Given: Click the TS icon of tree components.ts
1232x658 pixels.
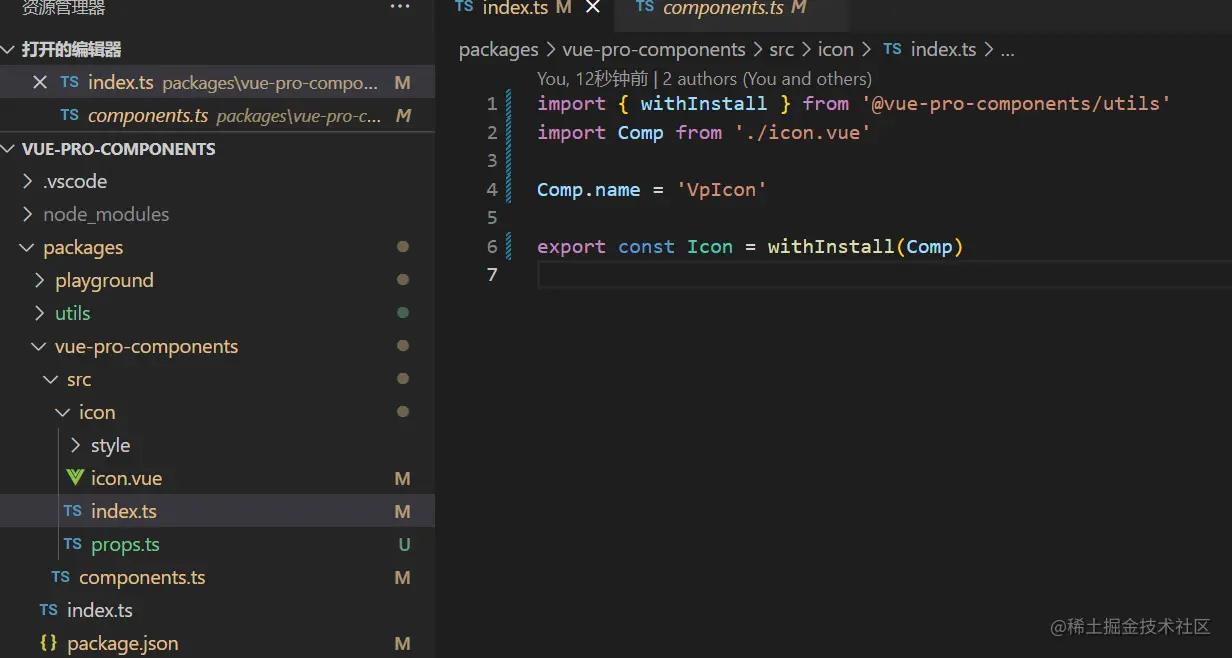Looking at the screenshot, I should [x=61, y=577].
